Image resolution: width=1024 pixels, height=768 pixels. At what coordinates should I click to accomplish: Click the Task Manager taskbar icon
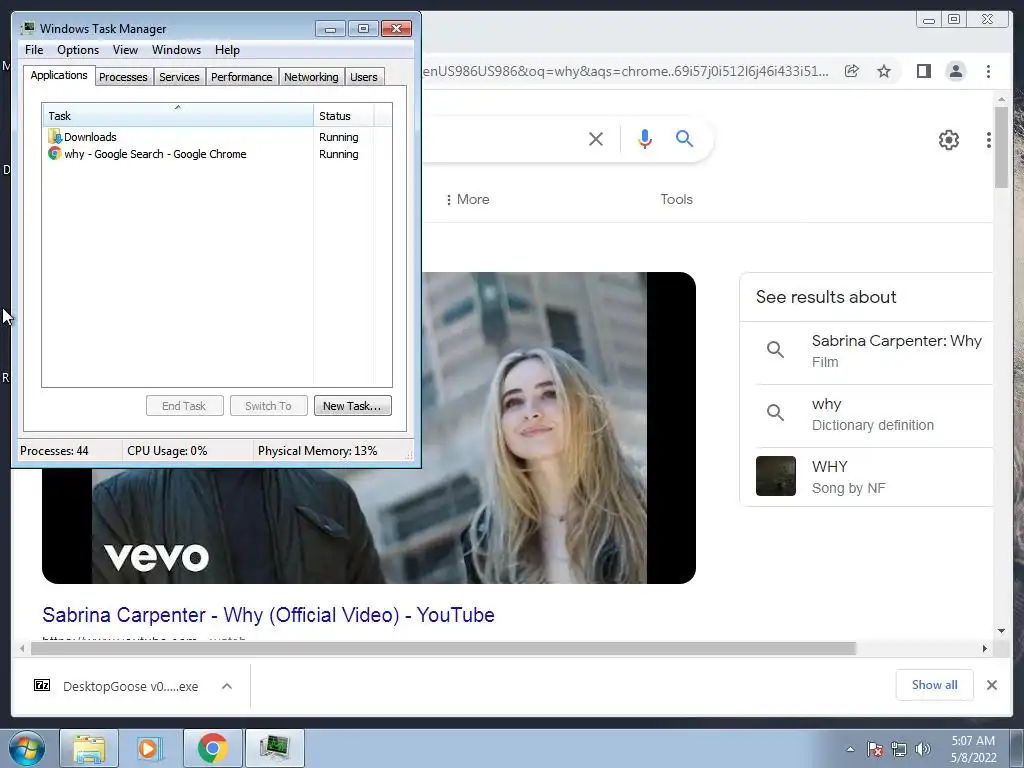coord(274,748)
